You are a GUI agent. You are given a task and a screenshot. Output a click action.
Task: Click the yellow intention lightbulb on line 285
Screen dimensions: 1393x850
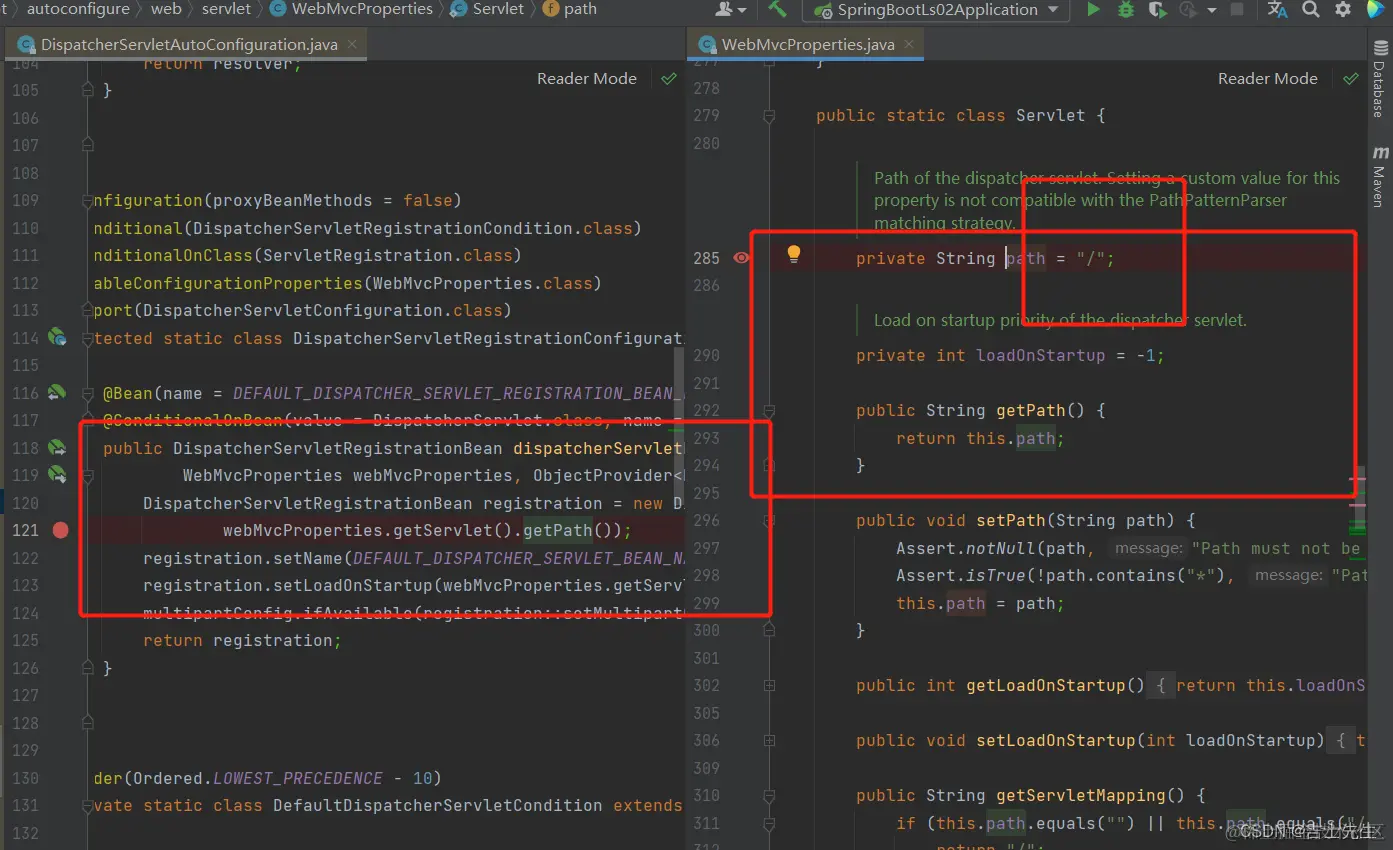[x=794, y=254]
